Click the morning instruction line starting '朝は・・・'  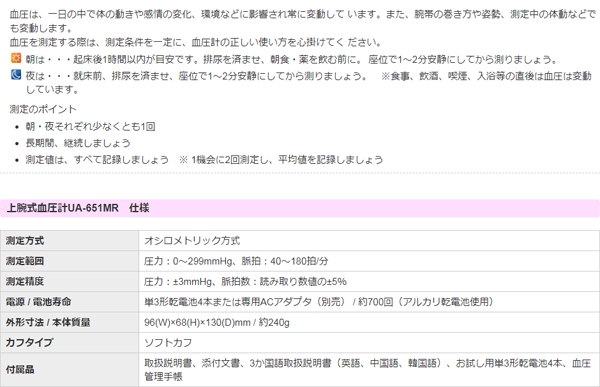point(292,59)
